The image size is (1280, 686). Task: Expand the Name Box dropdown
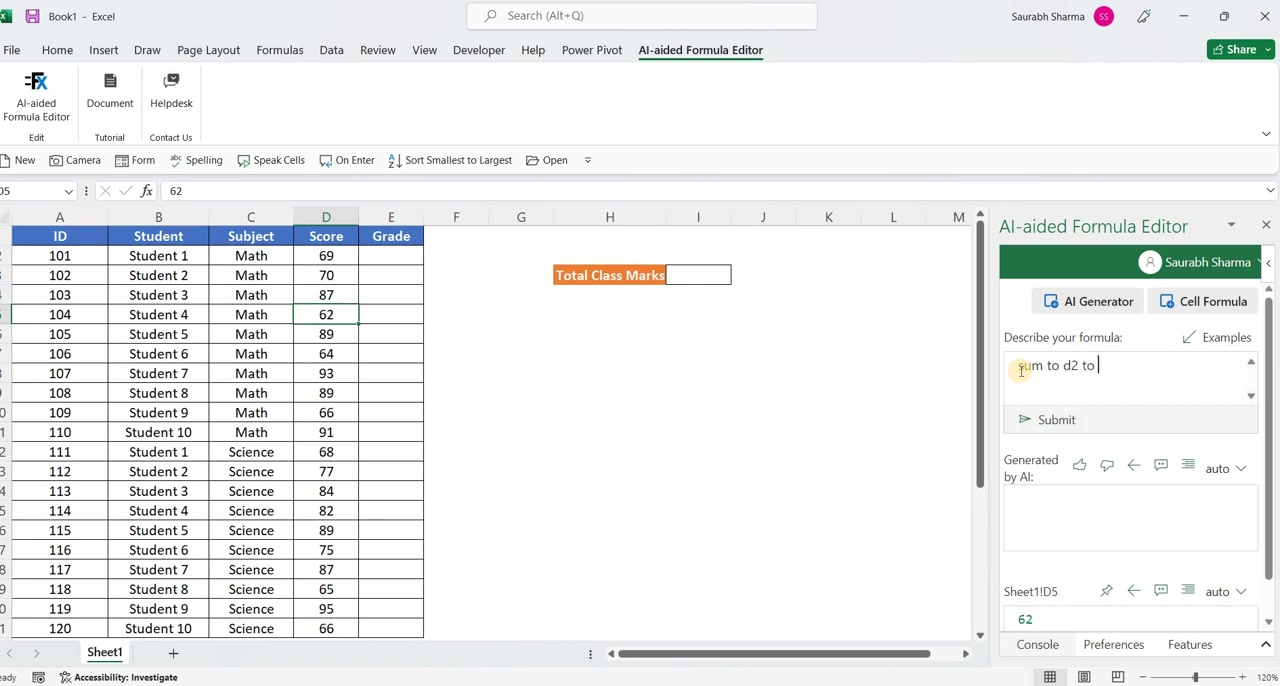point(68,191)
